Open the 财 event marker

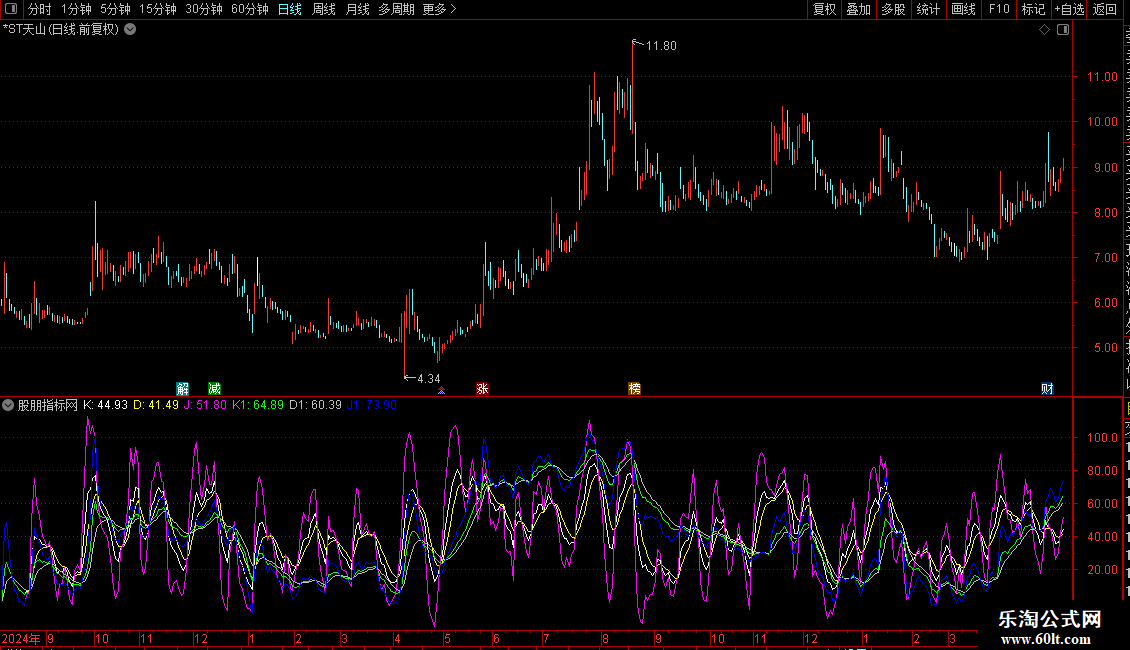tap(1047, 388)
